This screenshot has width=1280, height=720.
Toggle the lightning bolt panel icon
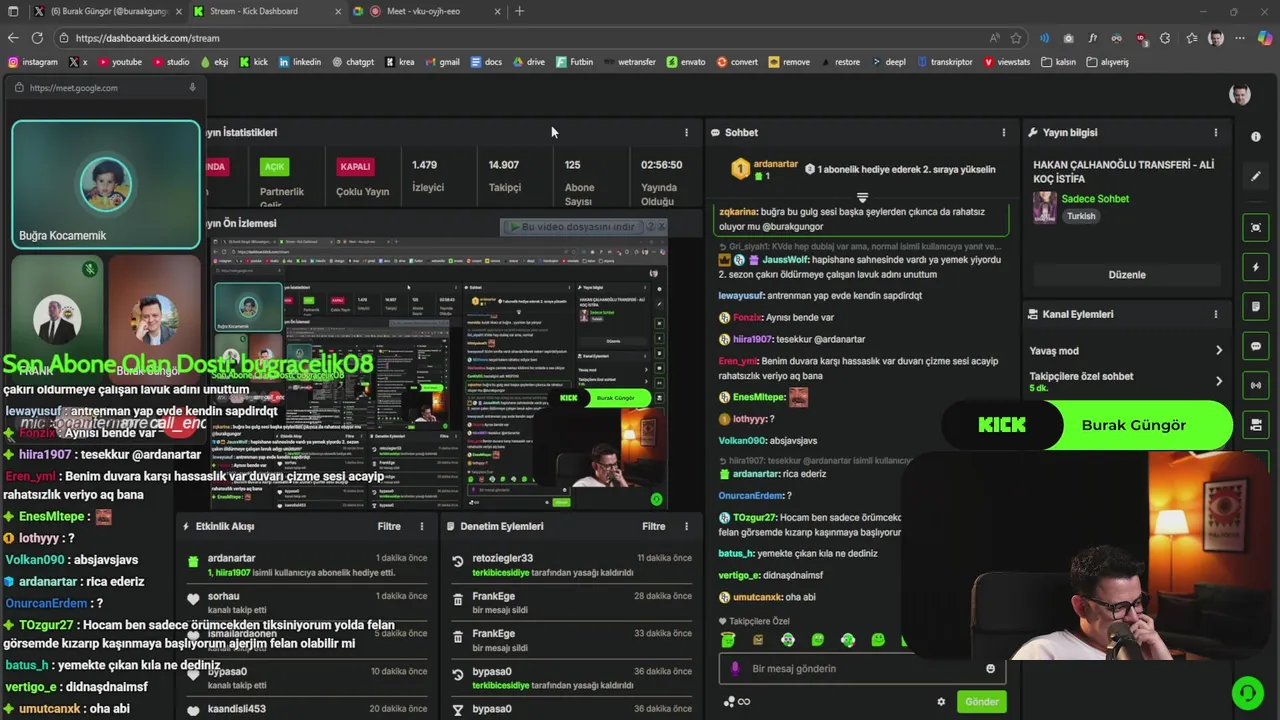coord(1256,268)
